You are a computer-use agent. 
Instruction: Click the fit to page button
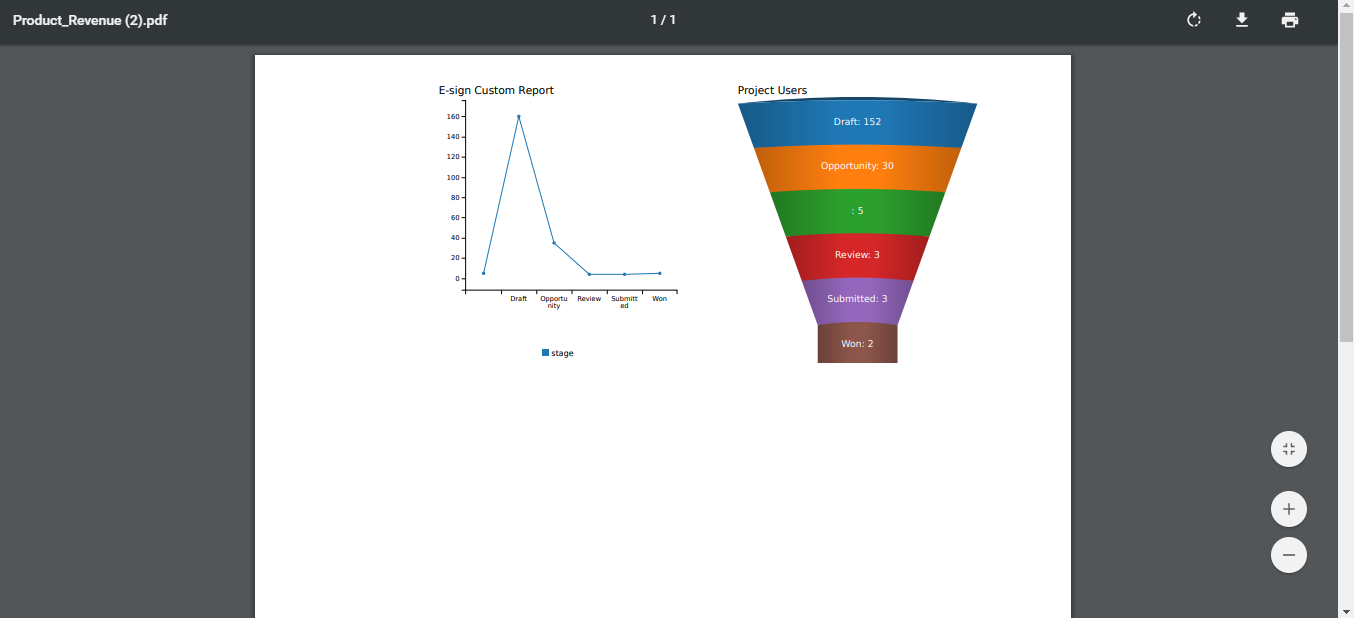[x=1288, y=449]
